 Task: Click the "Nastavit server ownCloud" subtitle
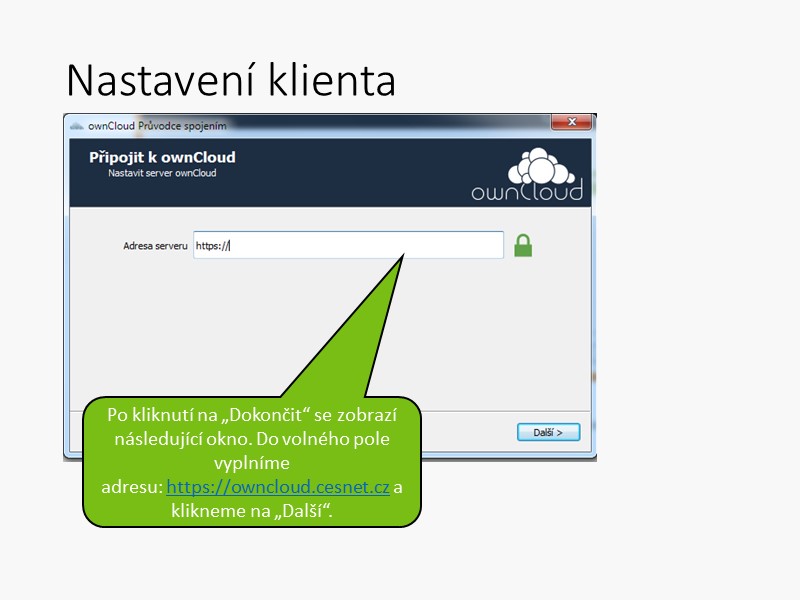tap(162, 173)
